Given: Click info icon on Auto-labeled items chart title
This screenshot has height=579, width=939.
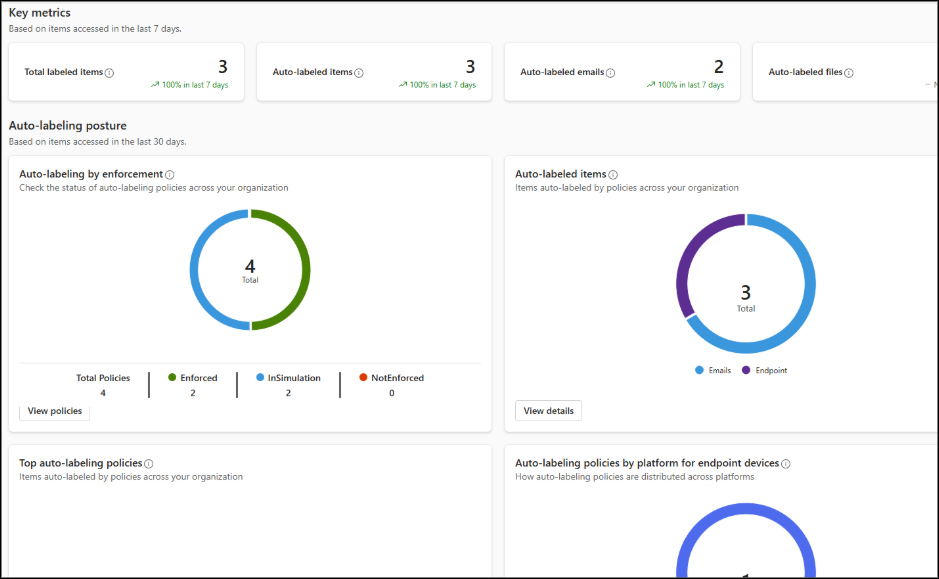Looking at the screenshot, I should (x=613, y=175).
